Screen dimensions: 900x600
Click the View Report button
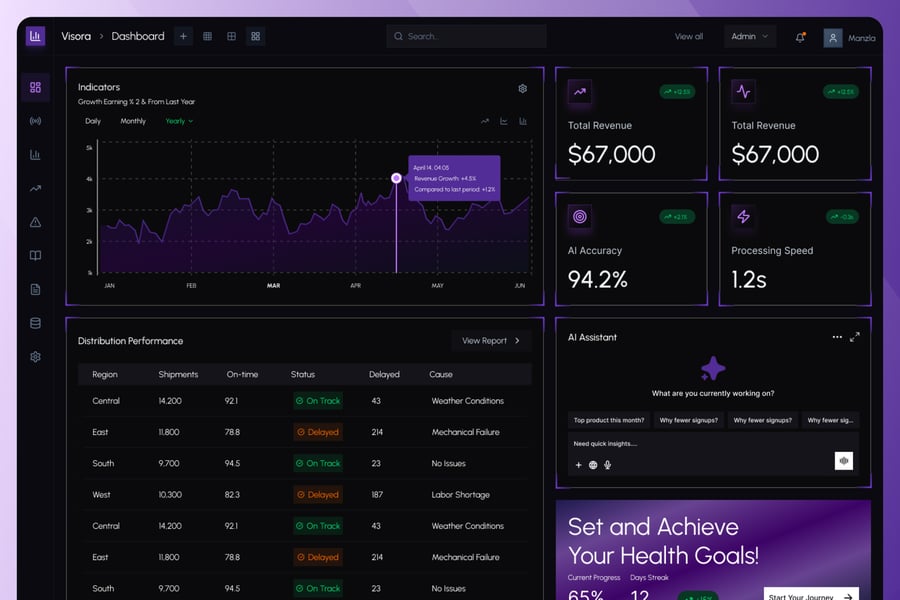coord(491,340)
